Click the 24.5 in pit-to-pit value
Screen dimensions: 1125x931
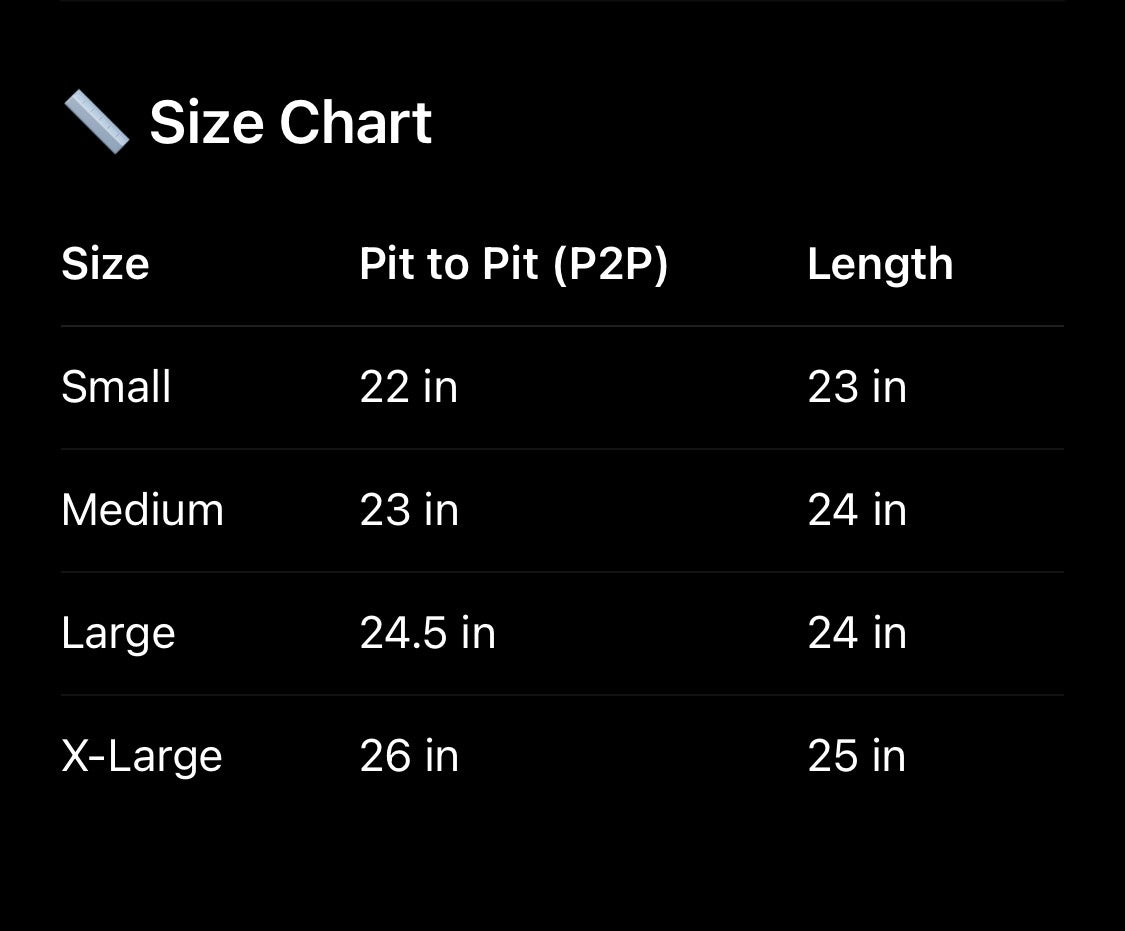427,633
